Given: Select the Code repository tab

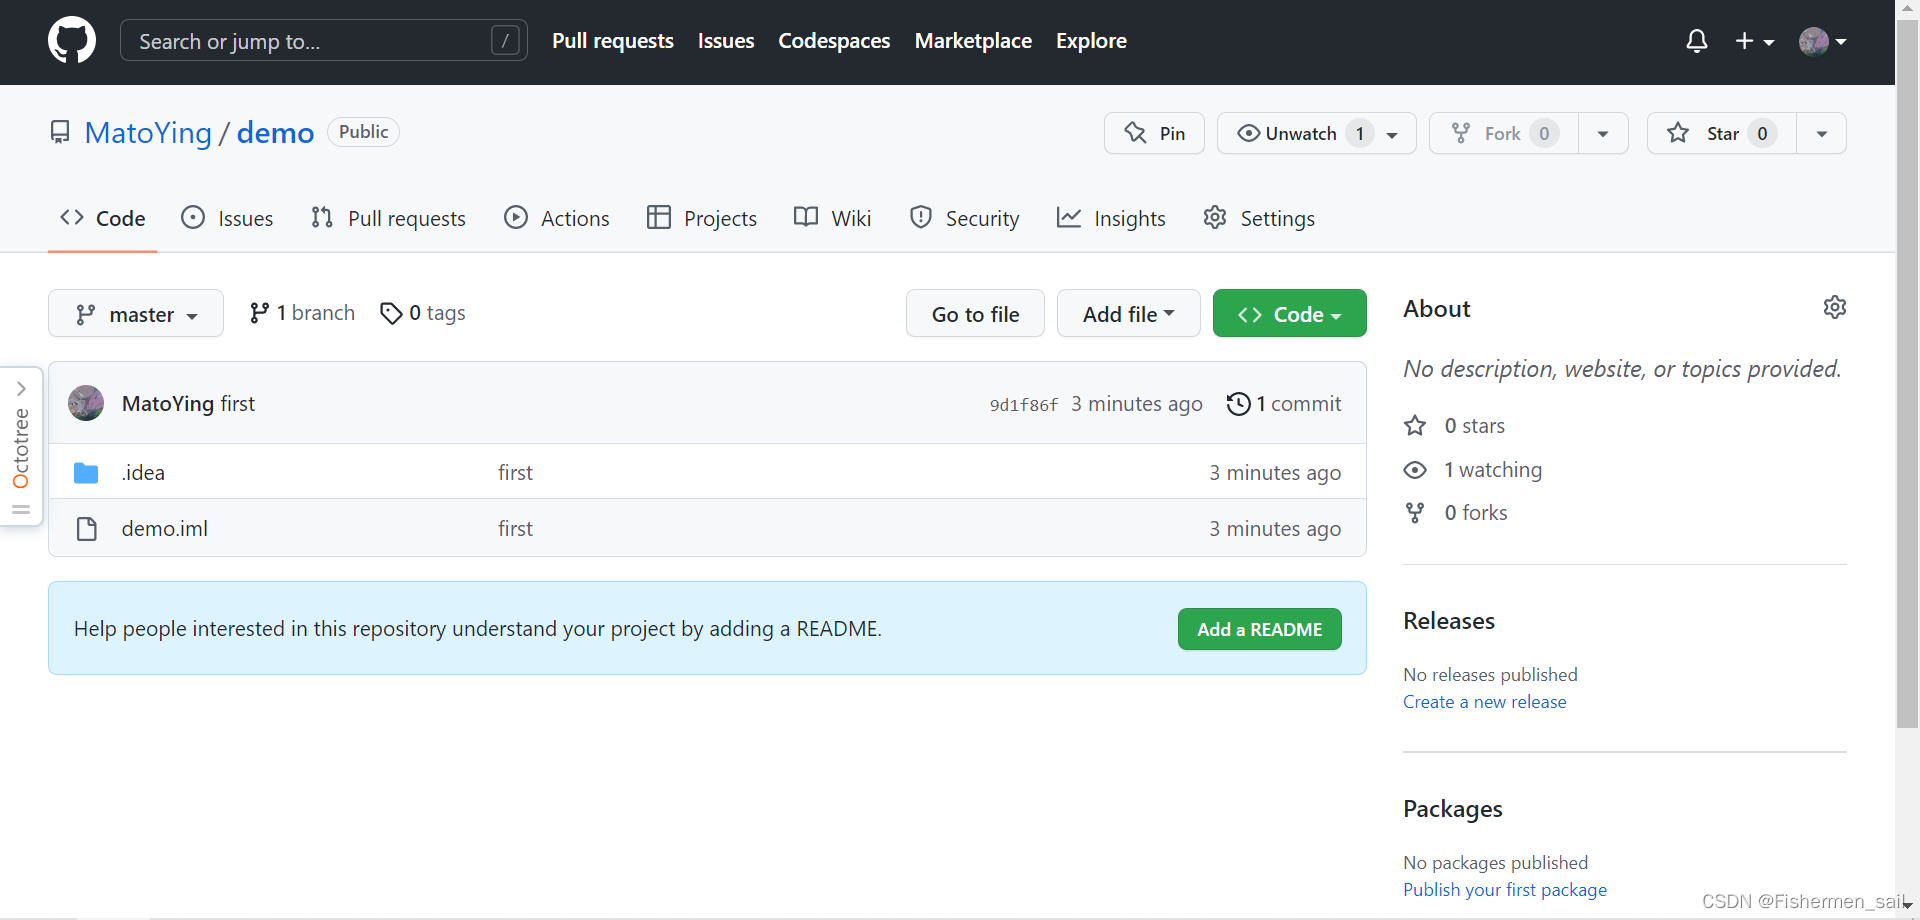Looking at the screenshot, I should [102, 218].
